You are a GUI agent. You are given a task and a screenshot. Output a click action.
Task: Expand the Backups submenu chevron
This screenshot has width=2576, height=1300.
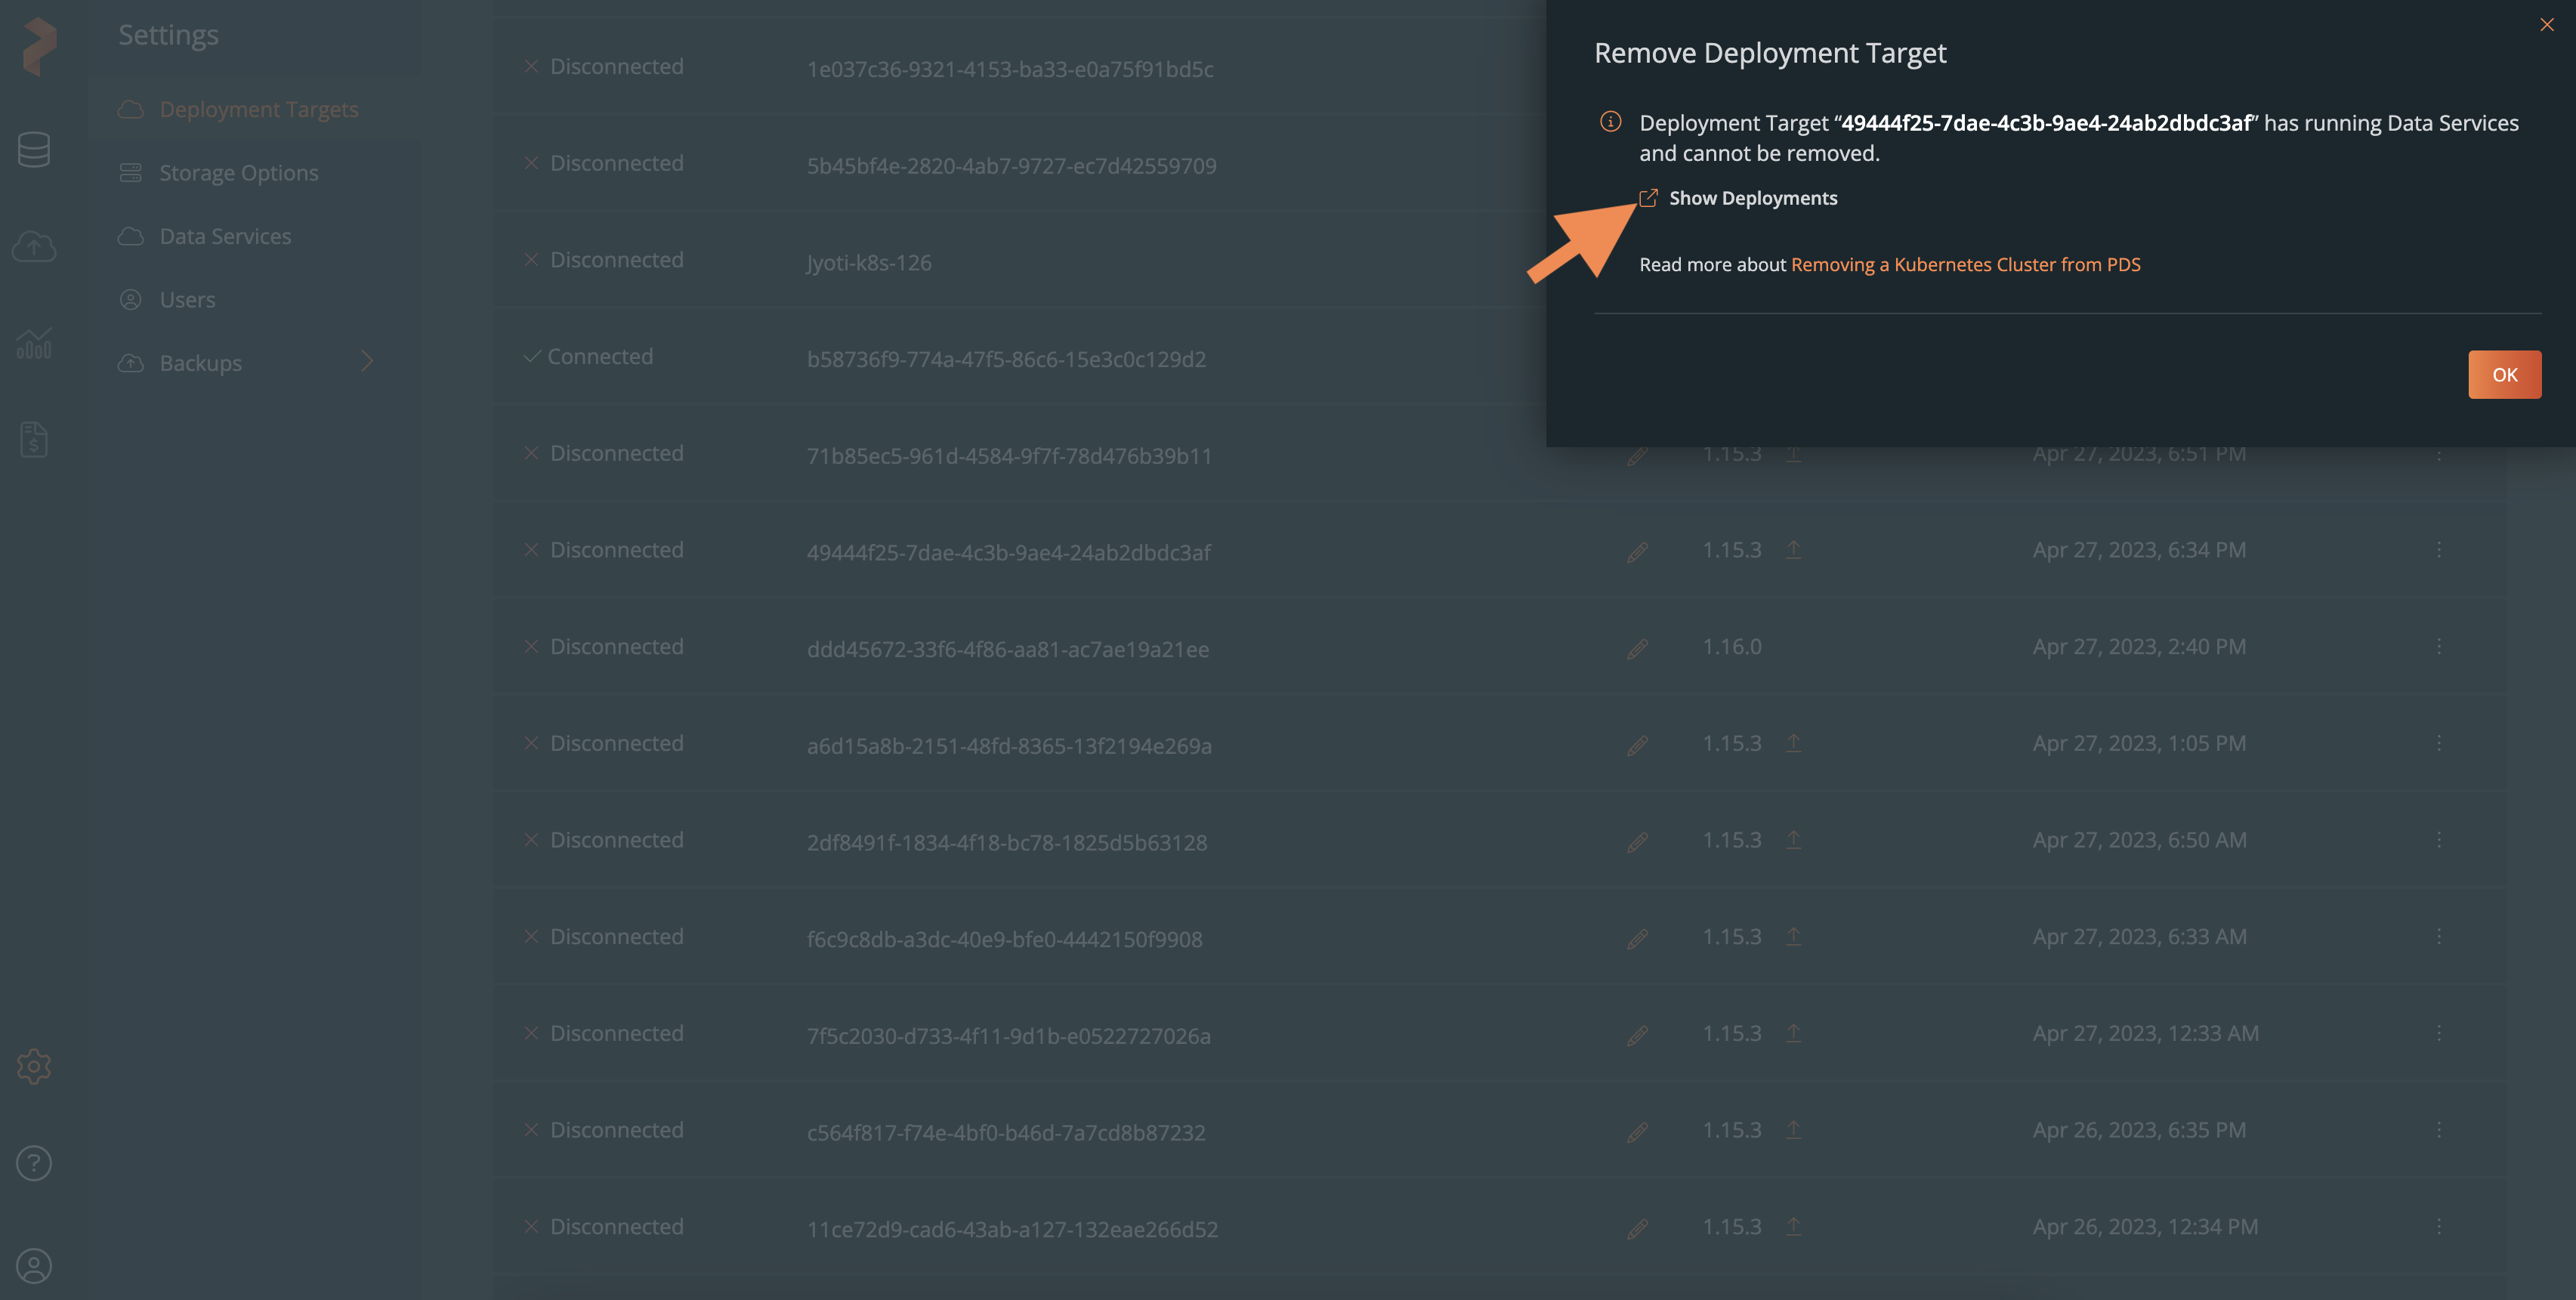pyautogui.click(x=367, y=361)
